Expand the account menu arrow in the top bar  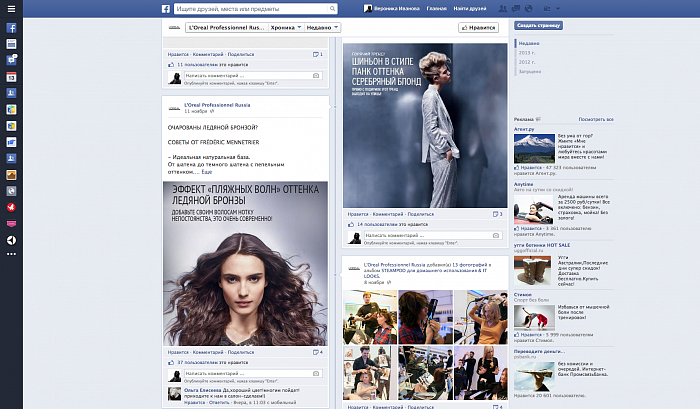tap(558, 8)
